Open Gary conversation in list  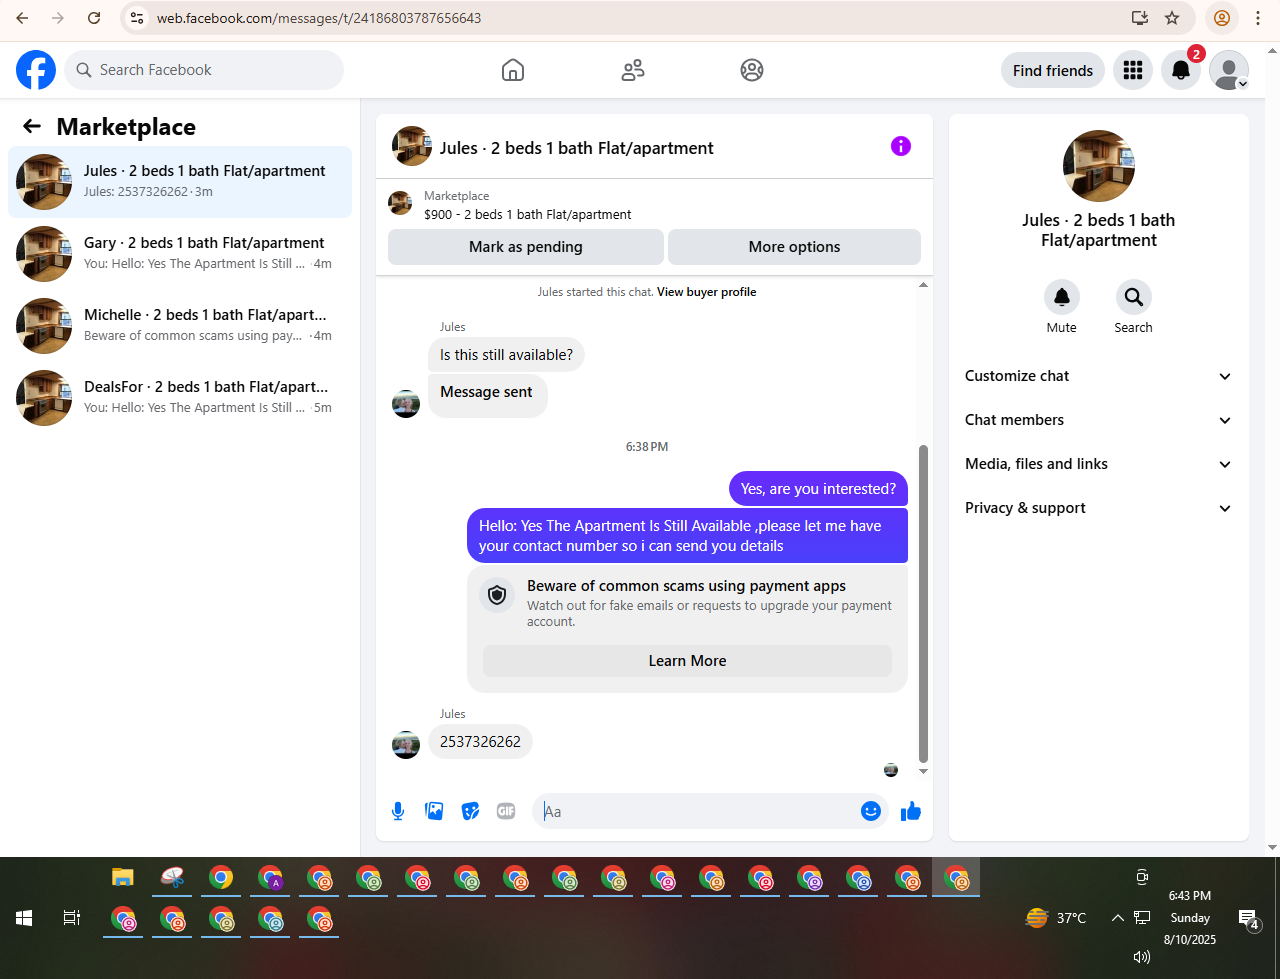180,254
